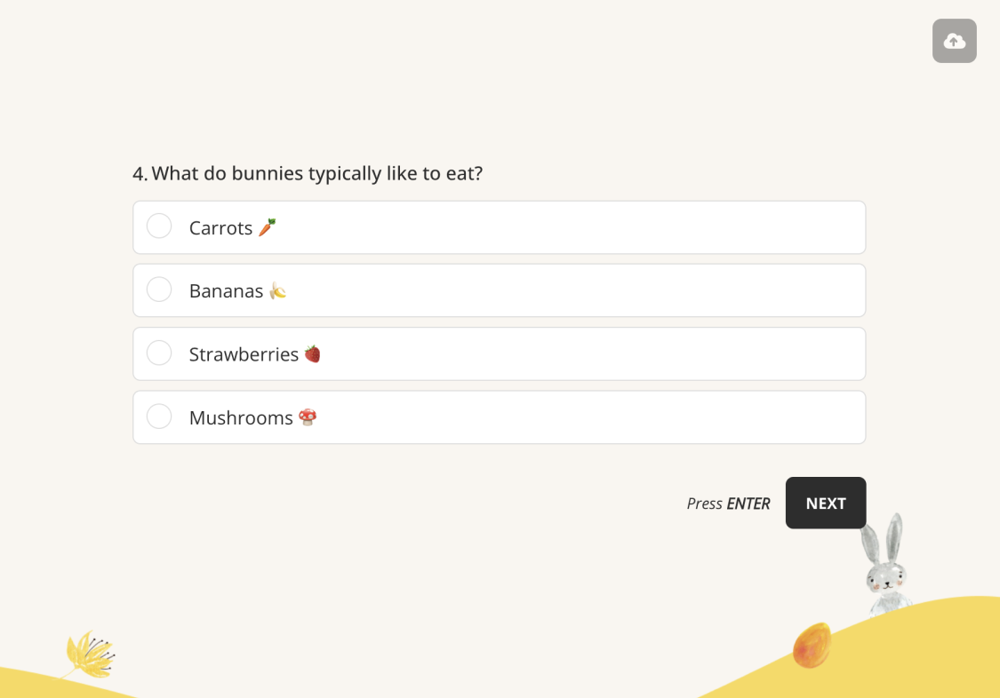1000x698 pixels.
Task: Choose the Mushrooms answer option
Action: (x=499, y=417)
